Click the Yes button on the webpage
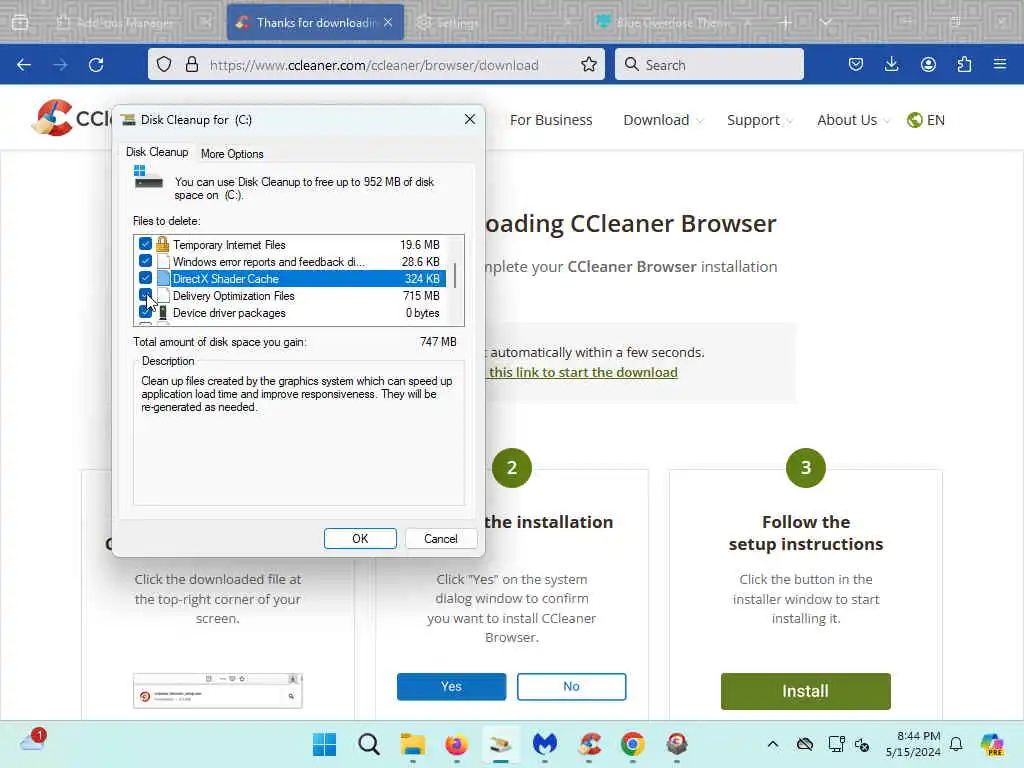Viewport: 1024px width, 768px height. (451, 686)
